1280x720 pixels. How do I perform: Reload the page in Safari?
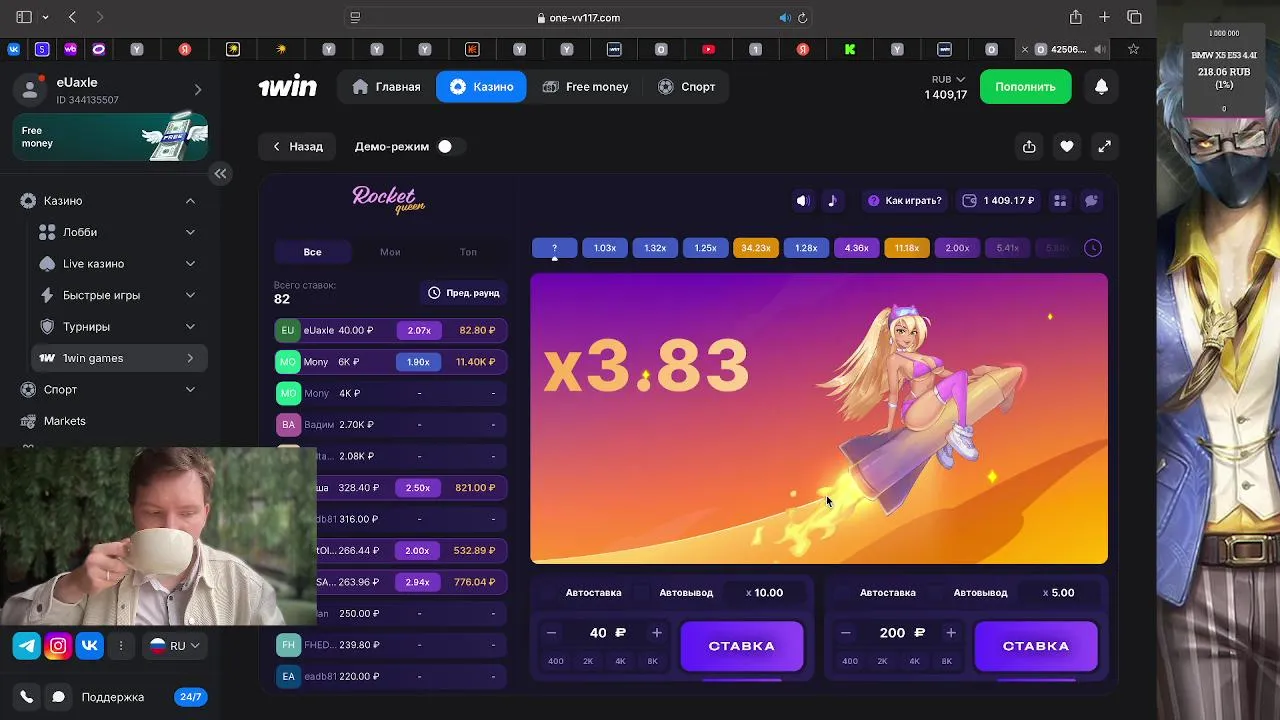click(802, 18)
